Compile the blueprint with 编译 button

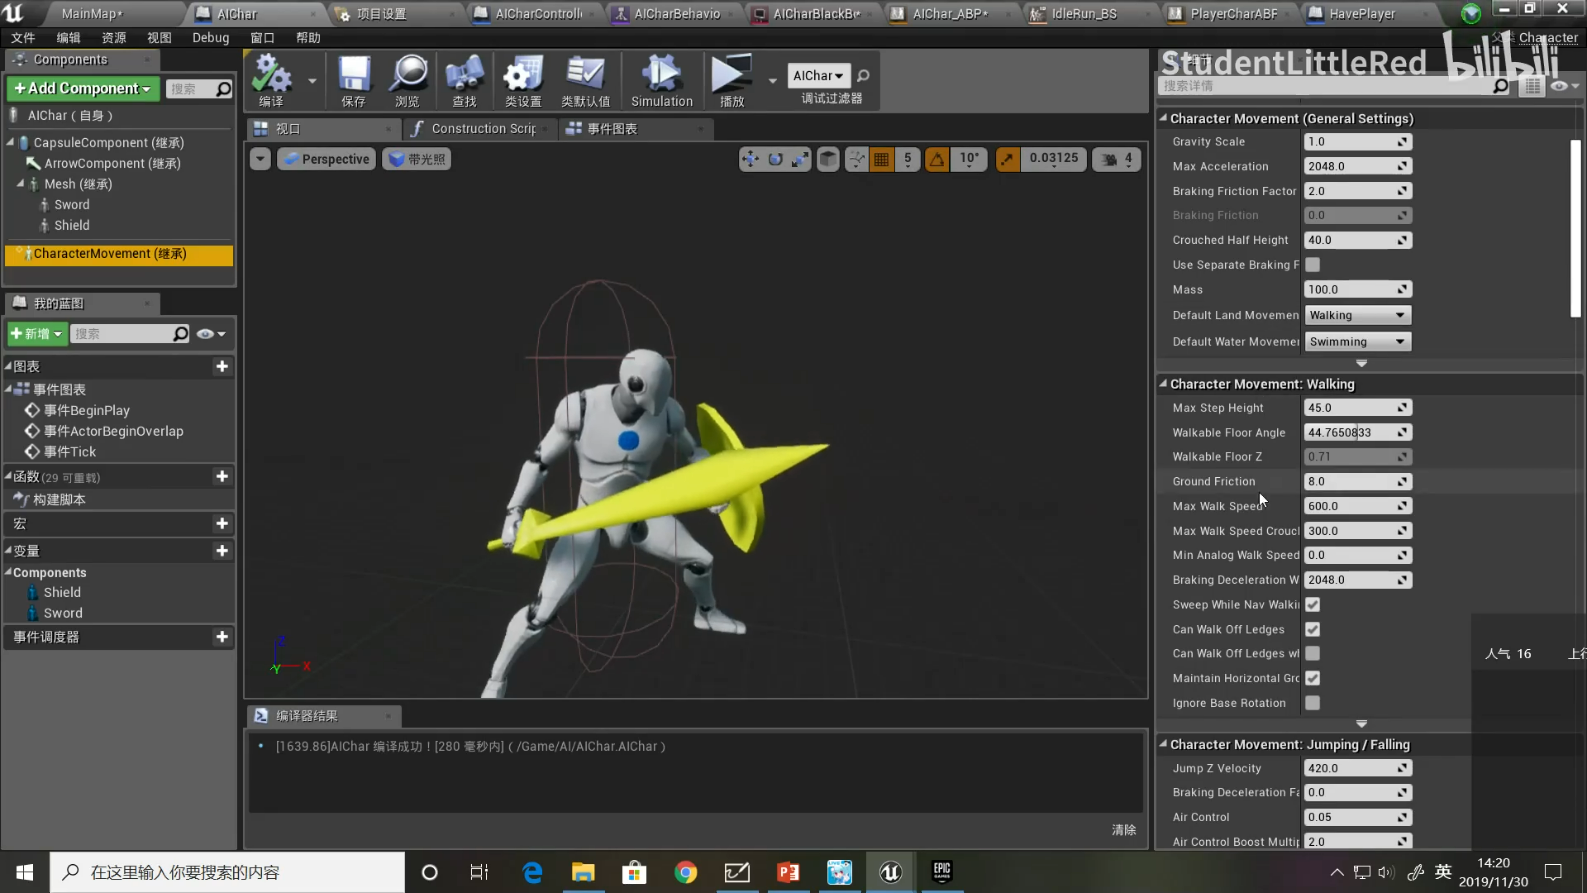271,81
